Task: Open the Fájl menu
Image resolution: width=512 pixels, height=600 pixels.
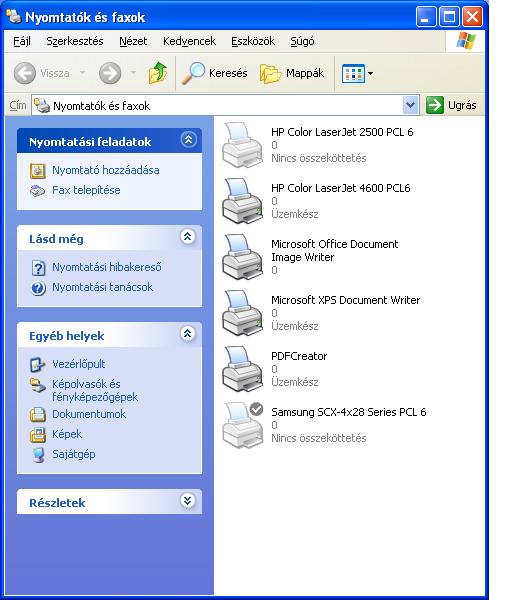Action: 22,41
